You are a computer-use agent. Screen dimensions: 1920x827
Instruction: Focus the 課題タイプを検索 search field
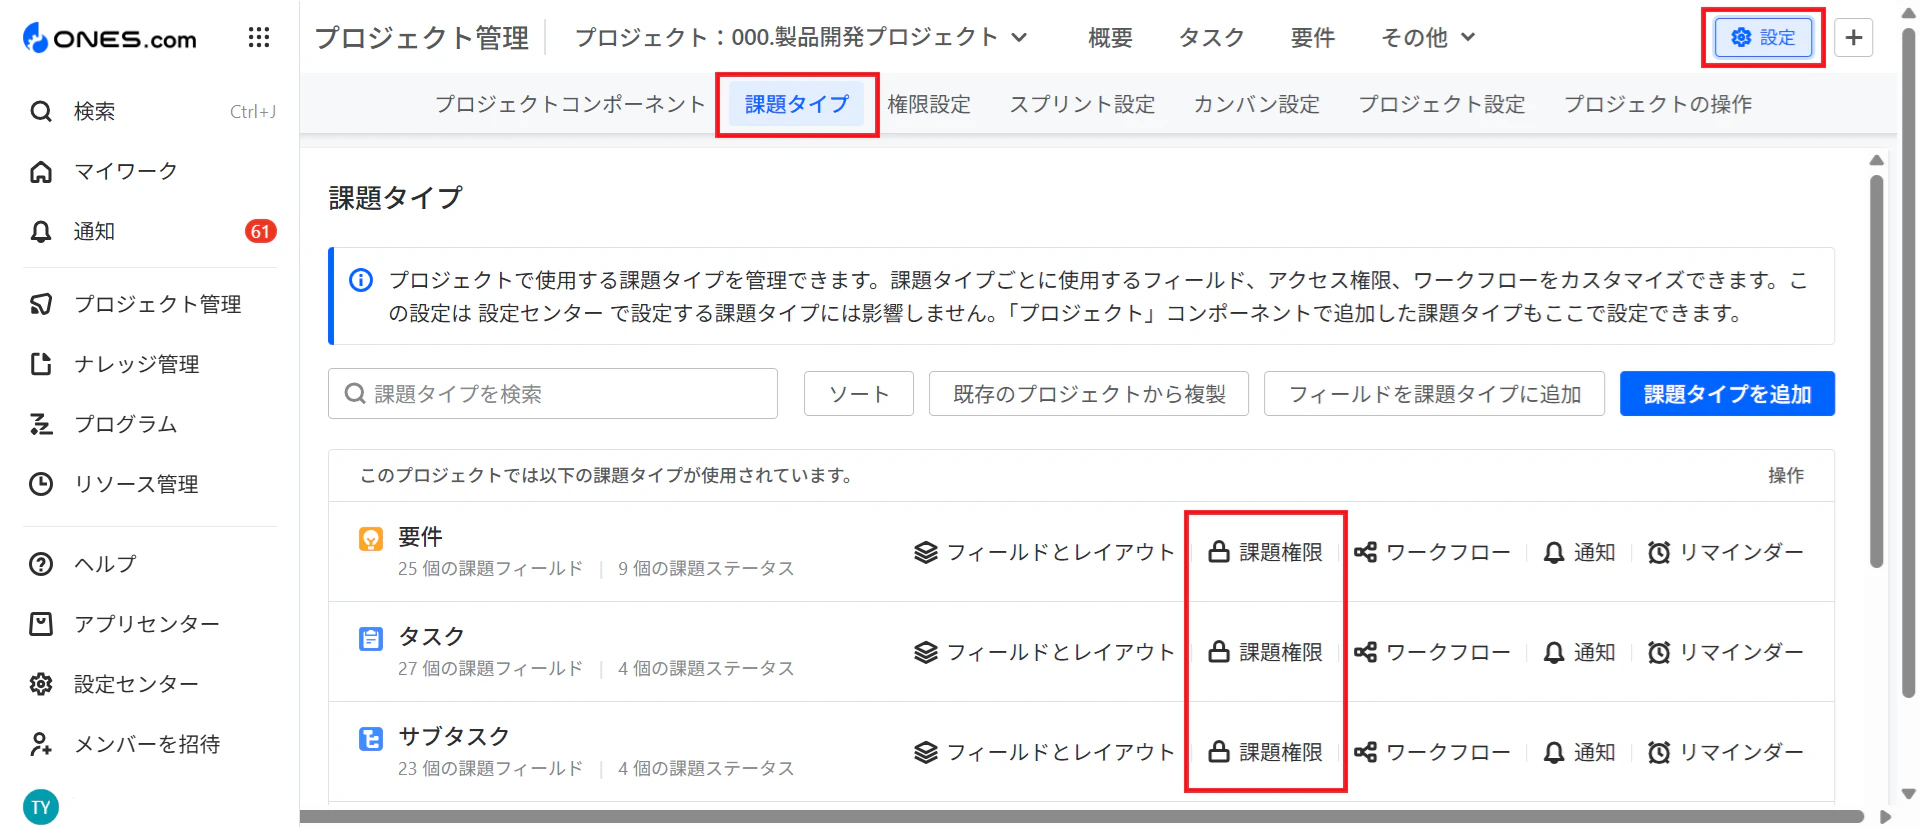pyautogui.click(x=553, y=394)
